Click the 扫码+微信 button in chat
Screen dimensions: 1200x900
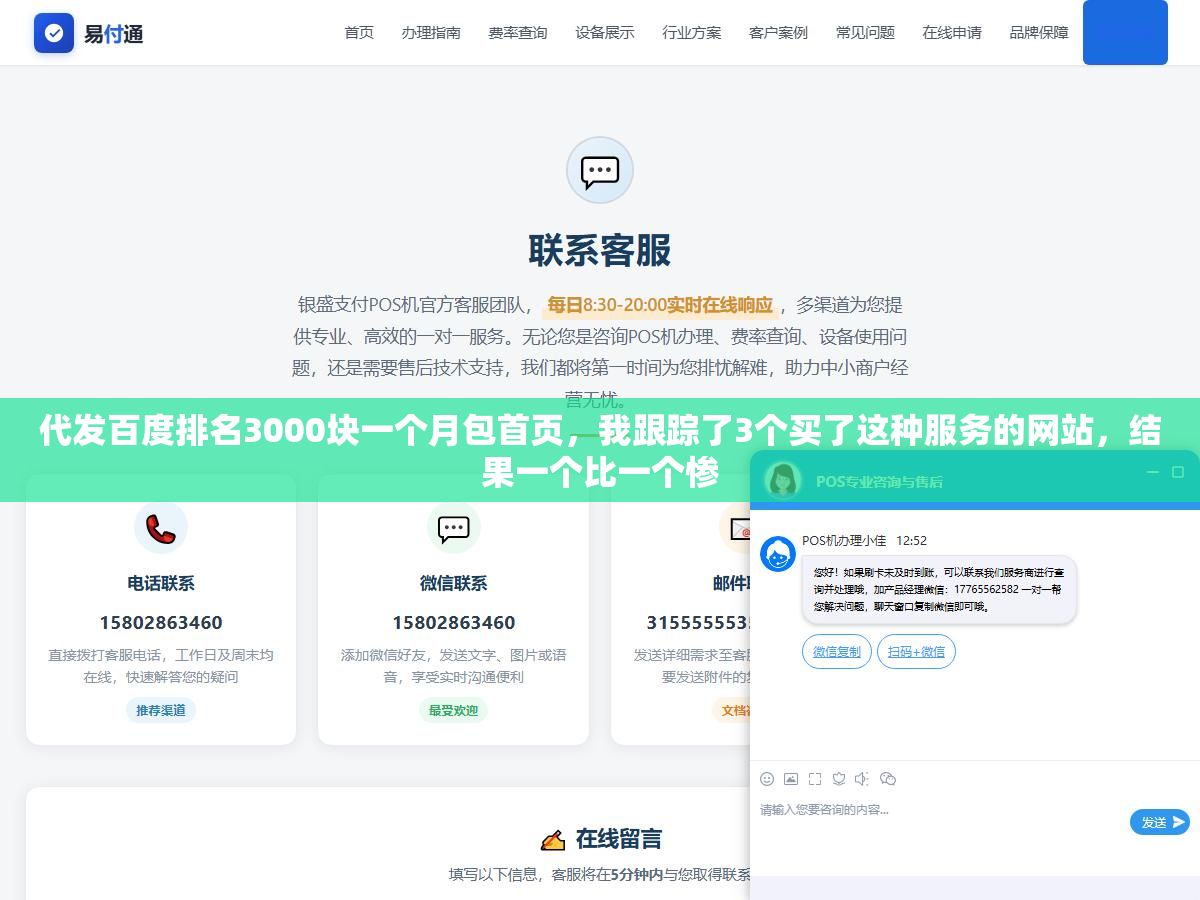pos(917,652)
